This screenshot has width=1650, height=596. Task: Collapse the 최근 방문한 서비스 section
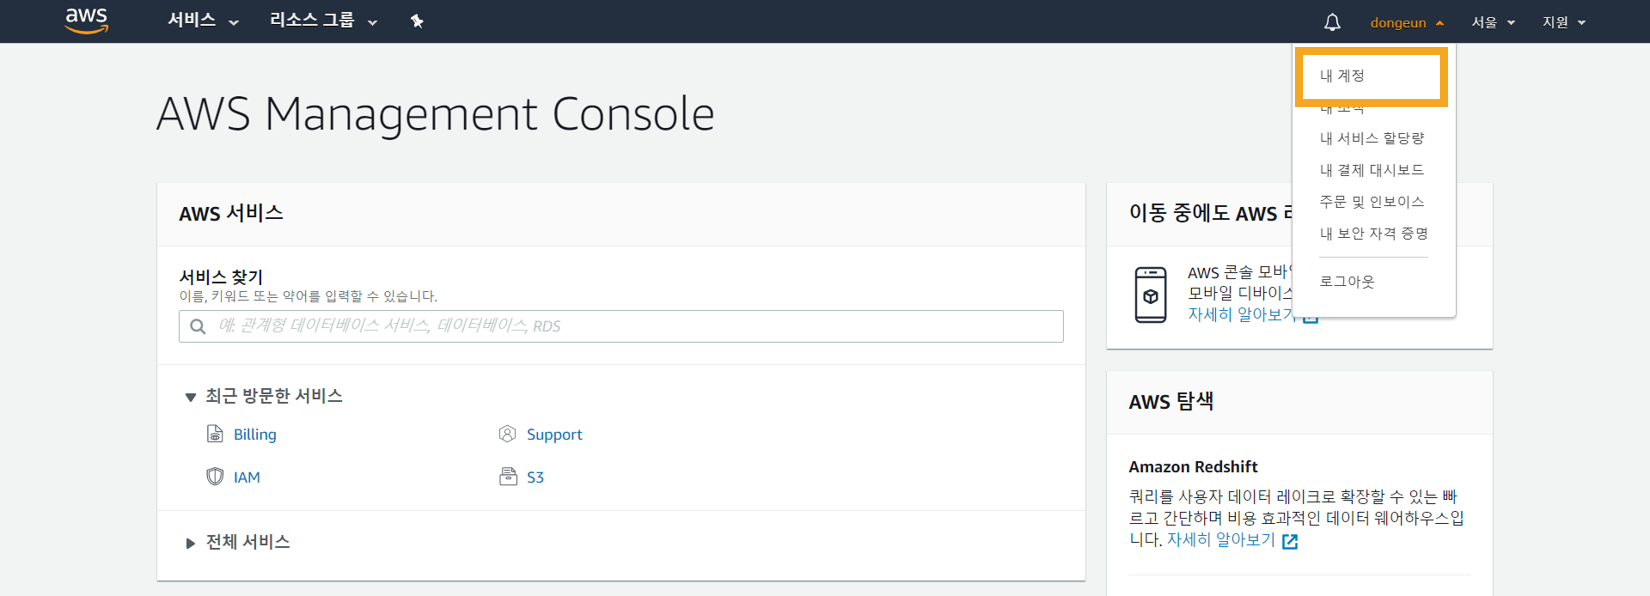click(x=264, y=396)
